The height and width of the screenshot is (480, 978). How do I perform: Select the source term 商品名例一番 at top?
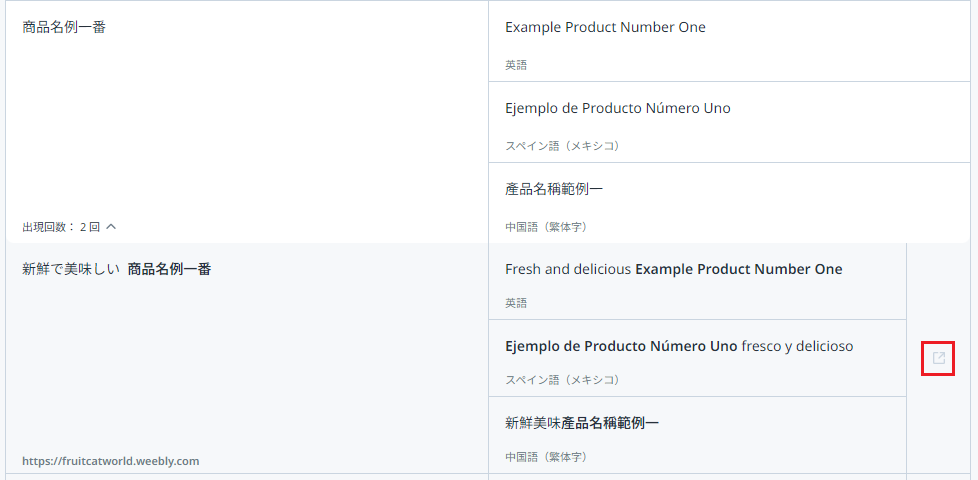64,27
